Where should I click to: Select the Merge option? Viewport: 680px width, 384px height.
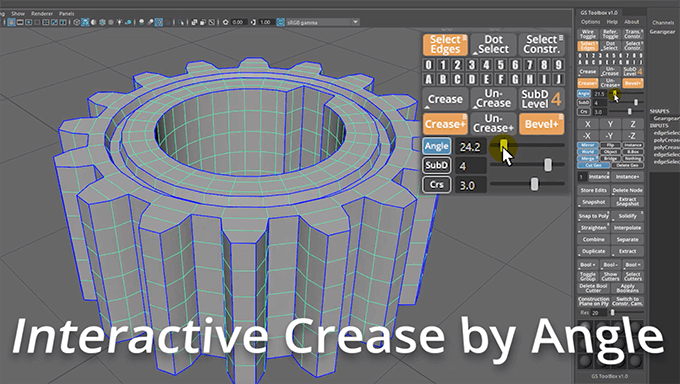point(588,158)
